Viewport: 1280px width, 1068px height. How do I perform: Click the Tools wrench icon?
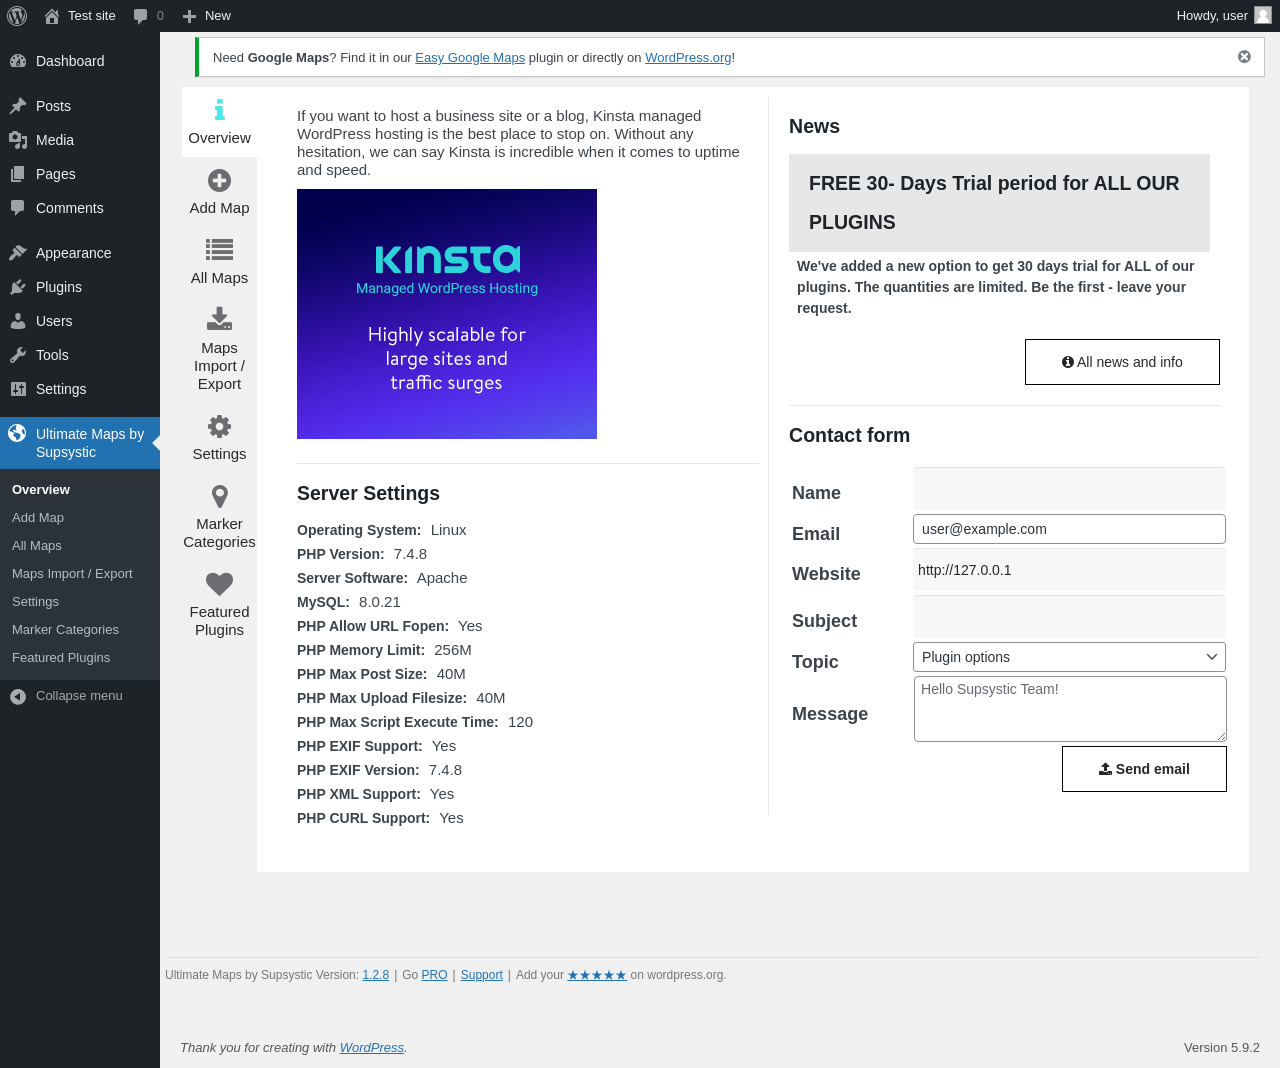click(18, 355)
